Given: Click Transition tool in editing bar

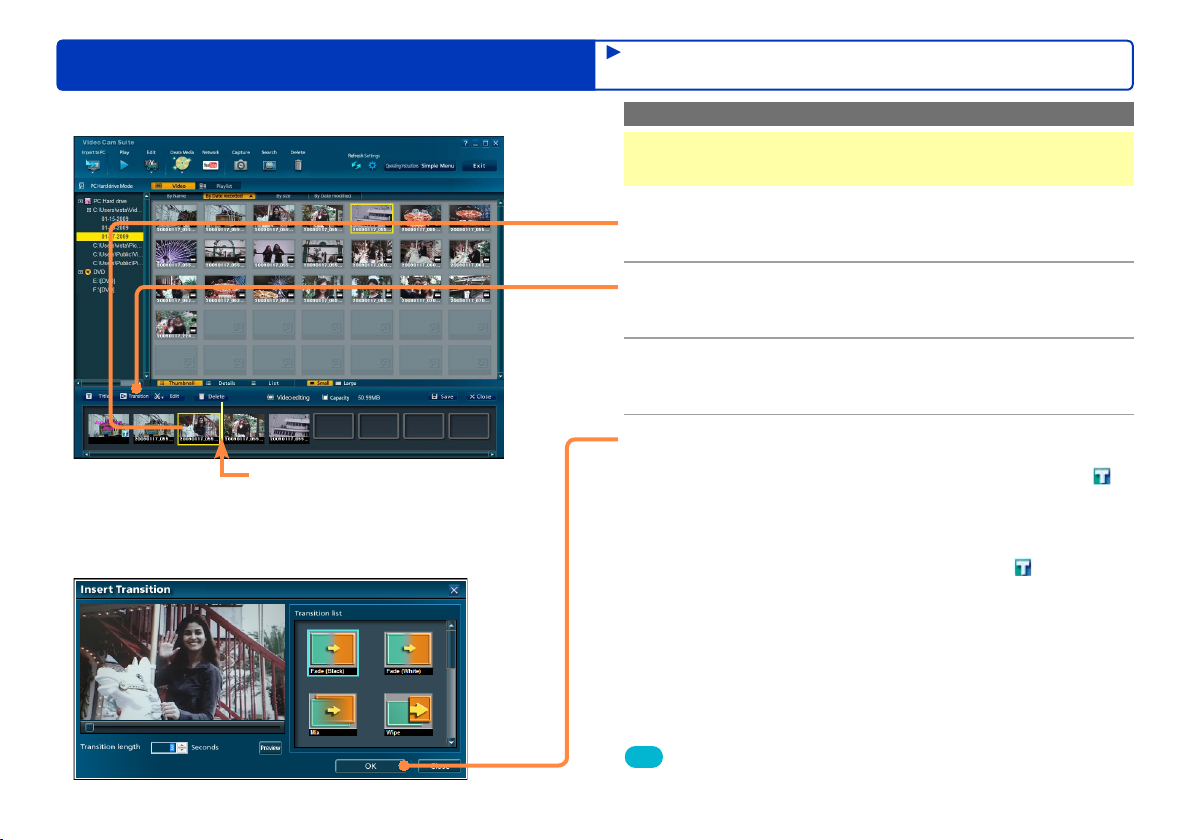Looking at the screenshot, I should coord(135,396).
